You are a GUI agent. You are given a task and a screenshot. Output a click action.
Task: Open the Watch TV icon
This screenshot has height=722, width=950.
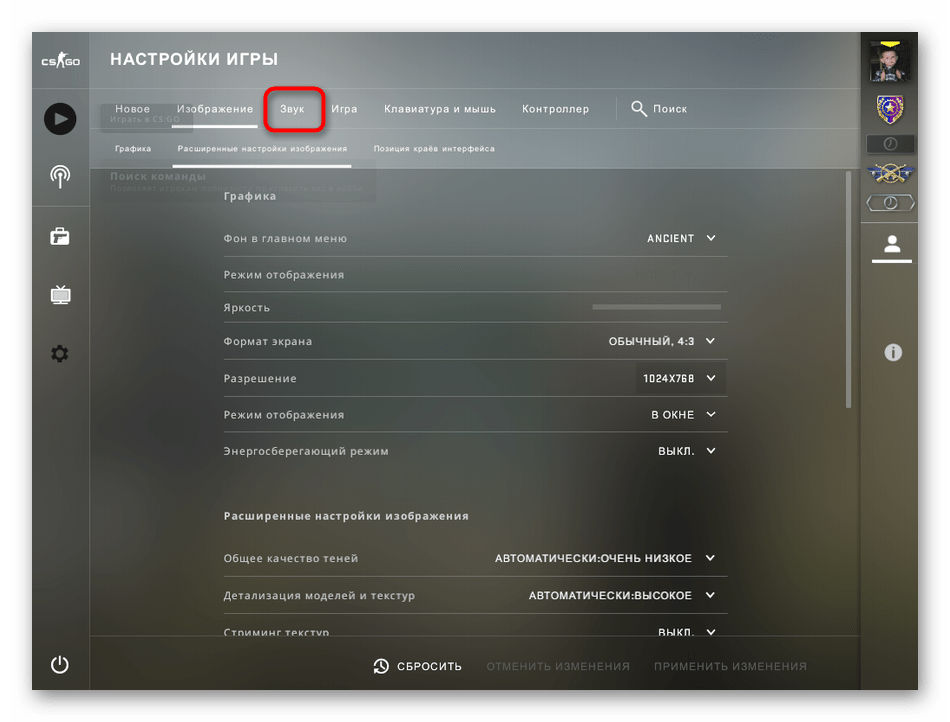(60, 295)
